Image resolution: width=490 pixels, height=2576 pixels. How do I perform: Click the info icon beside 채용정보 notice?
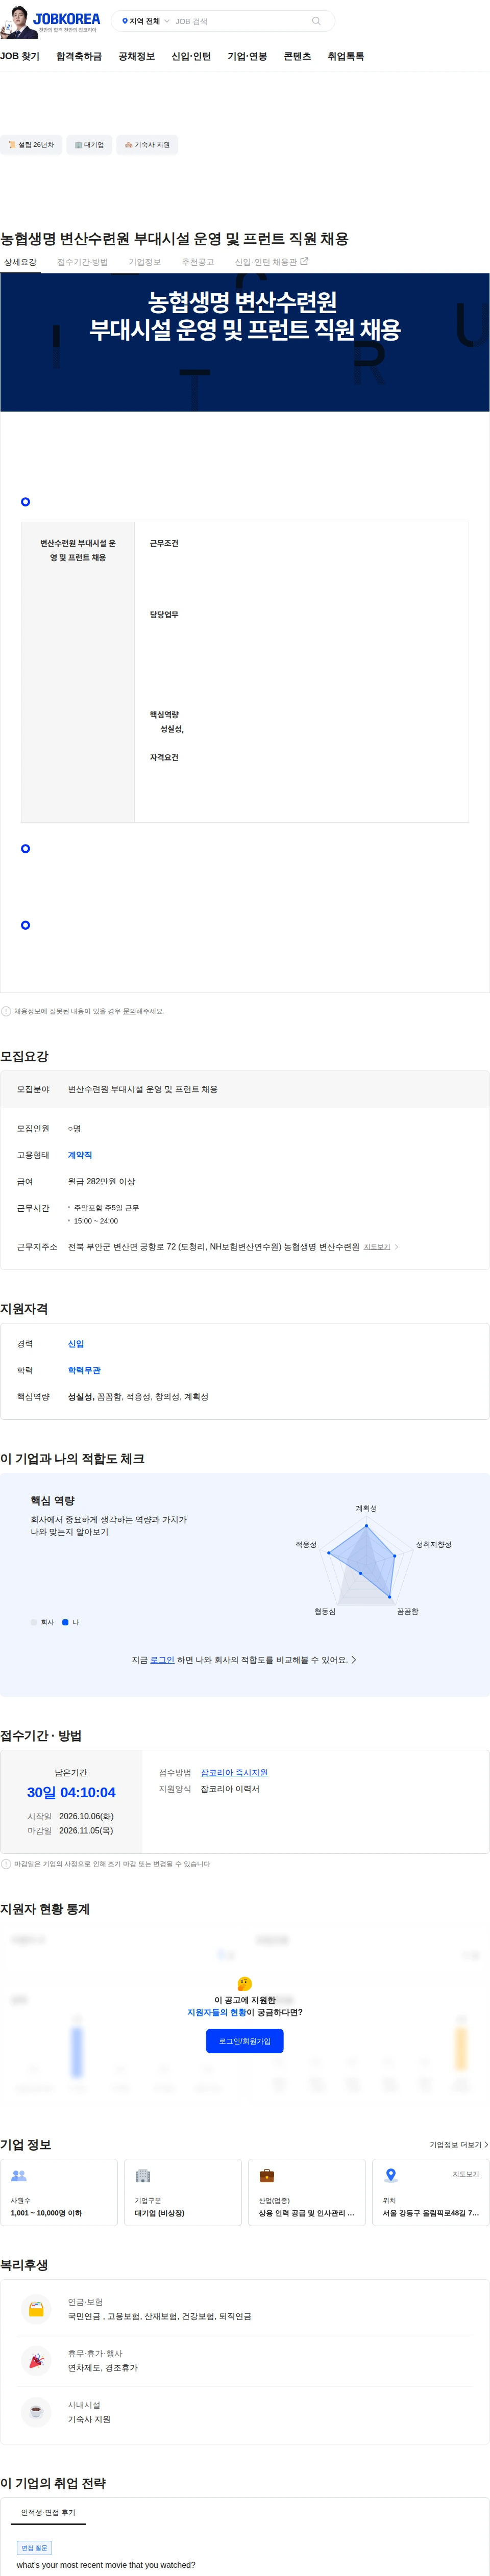tap(6, 1011)
